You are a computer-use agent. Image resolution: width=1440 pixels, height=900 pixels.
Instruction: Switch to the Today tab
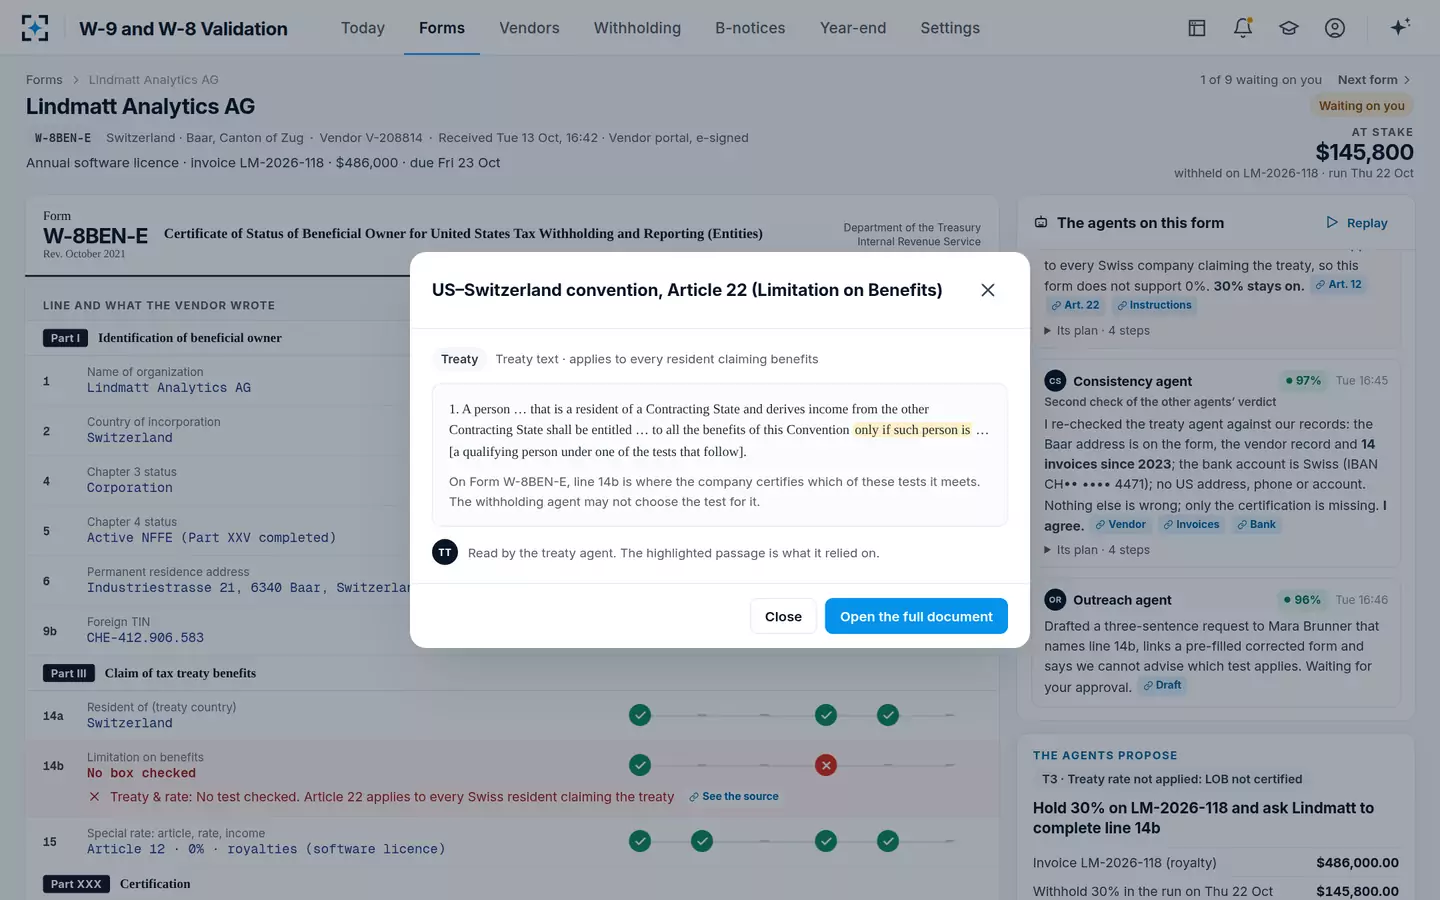pyautogui.click(x=363, y=28)
